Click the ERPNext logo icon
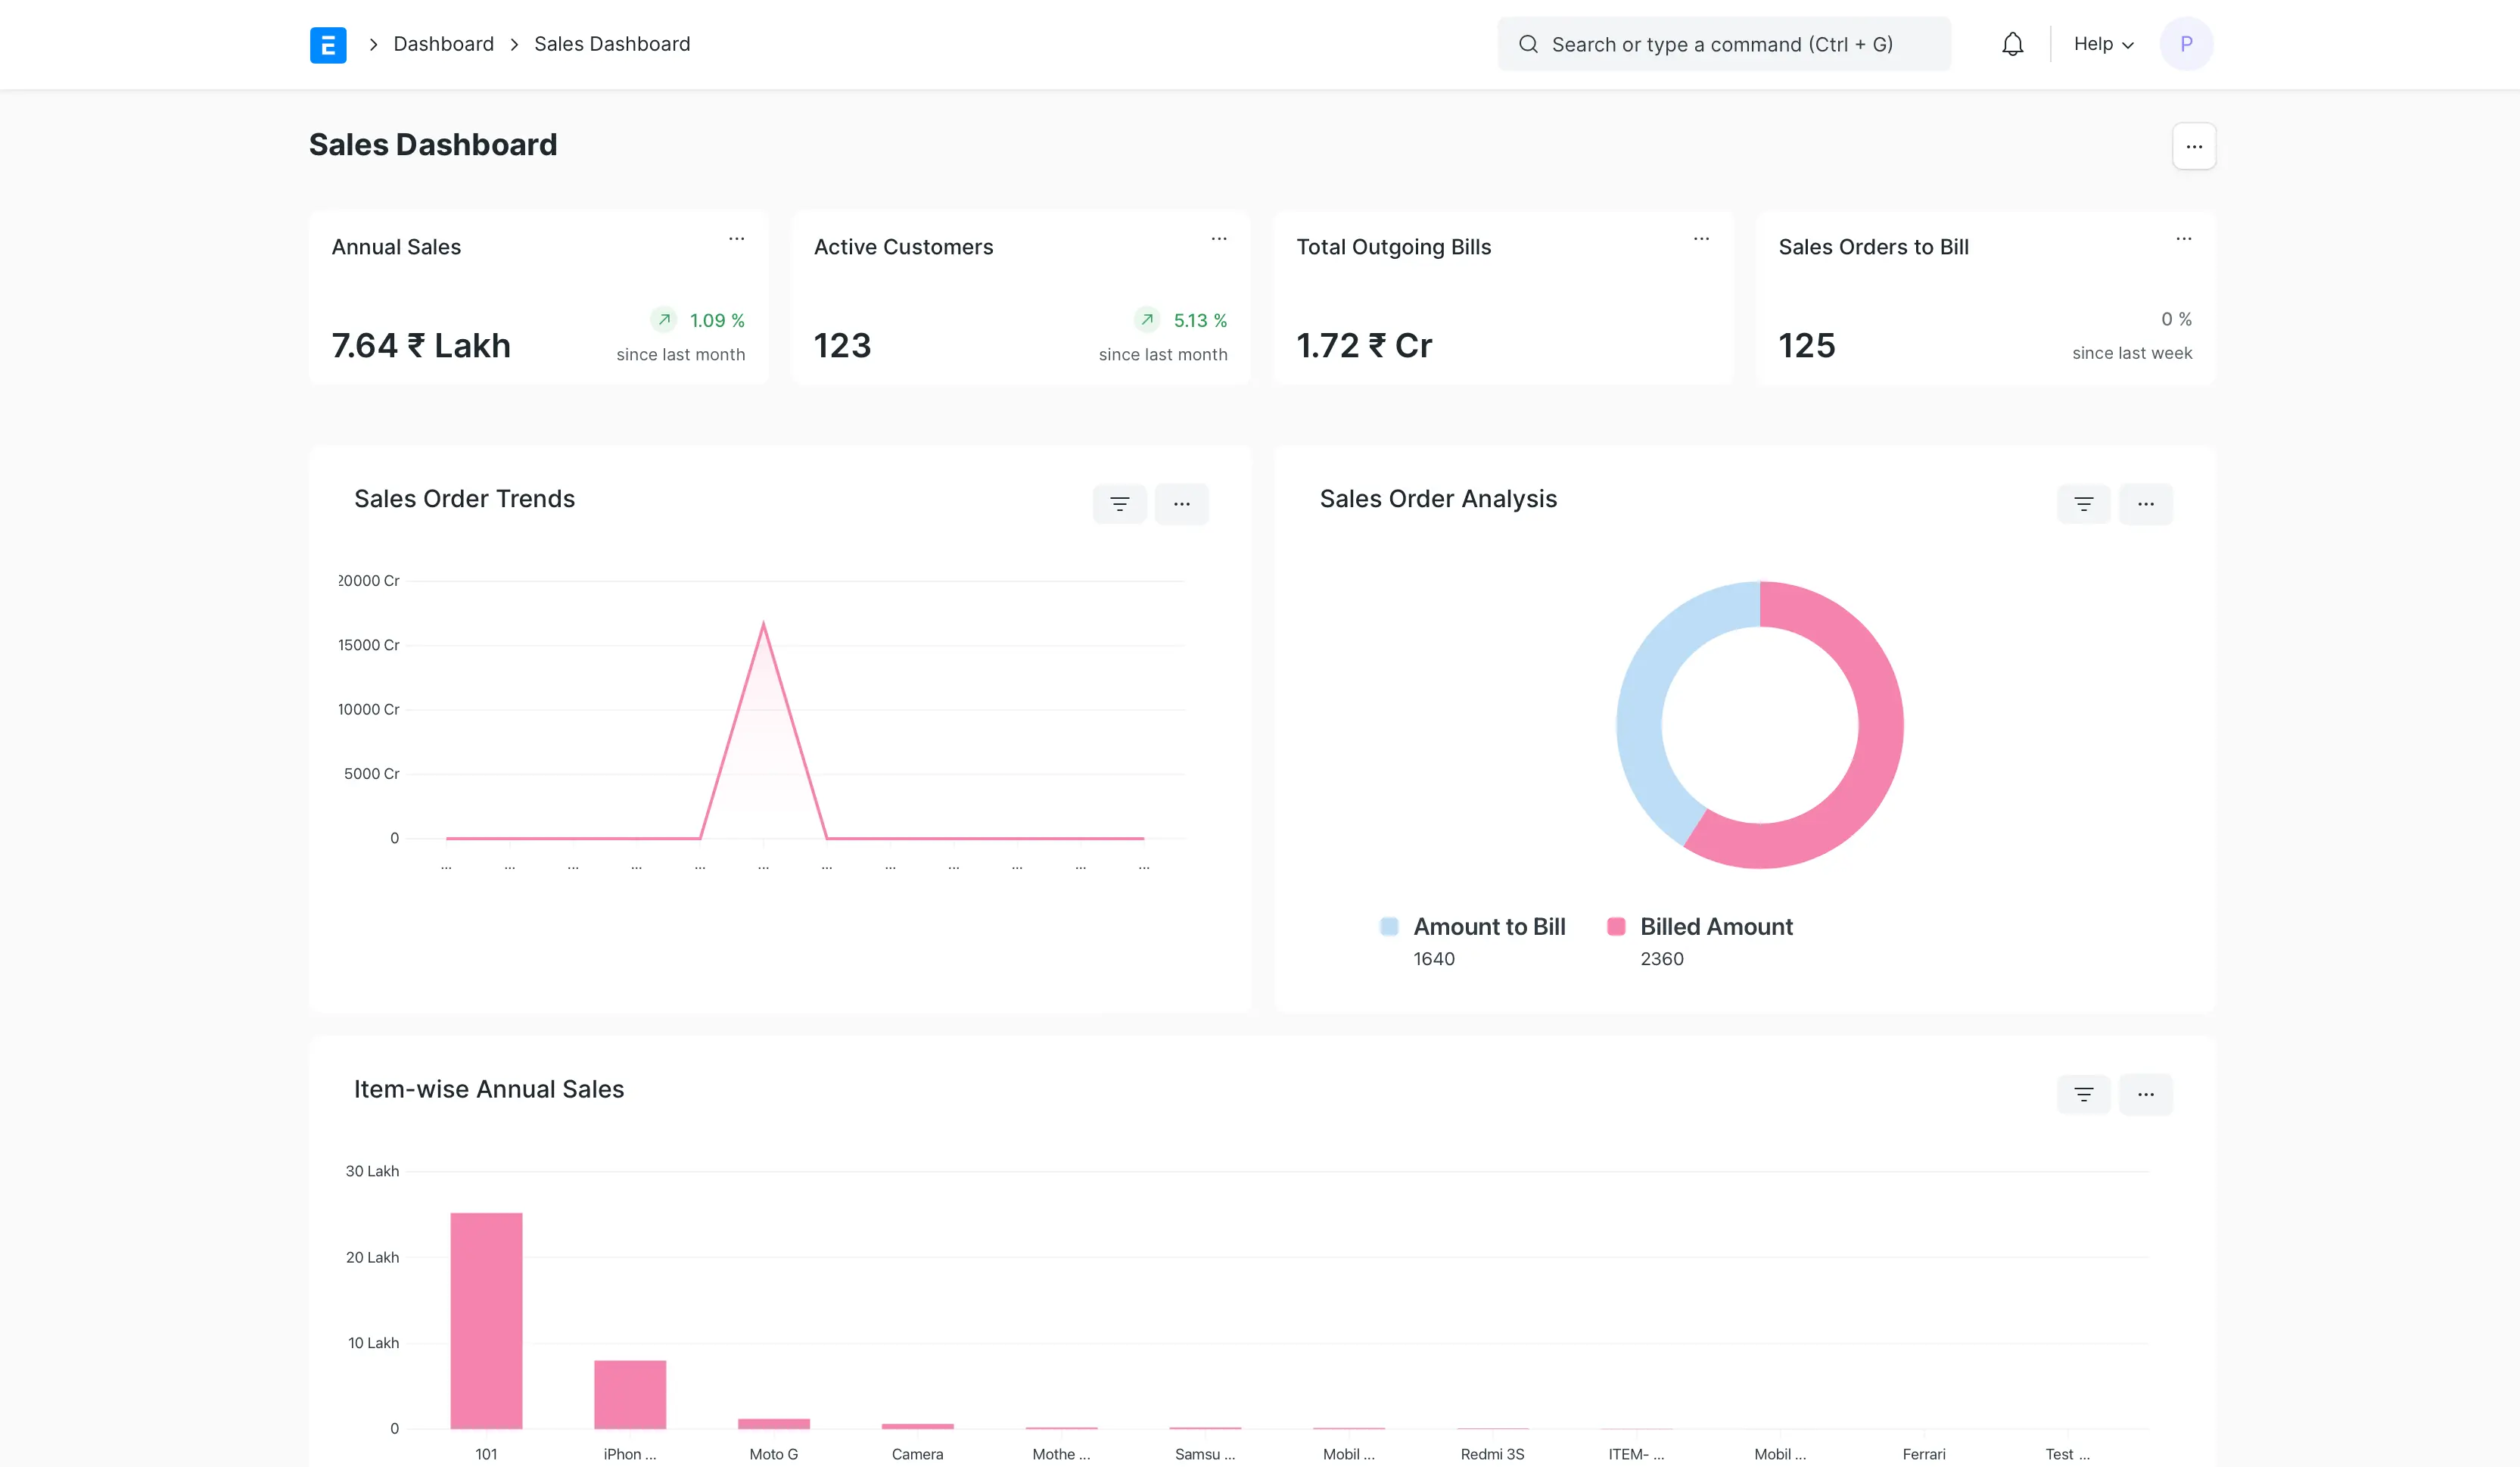Screen dimensions: 2520x1467 328,44
